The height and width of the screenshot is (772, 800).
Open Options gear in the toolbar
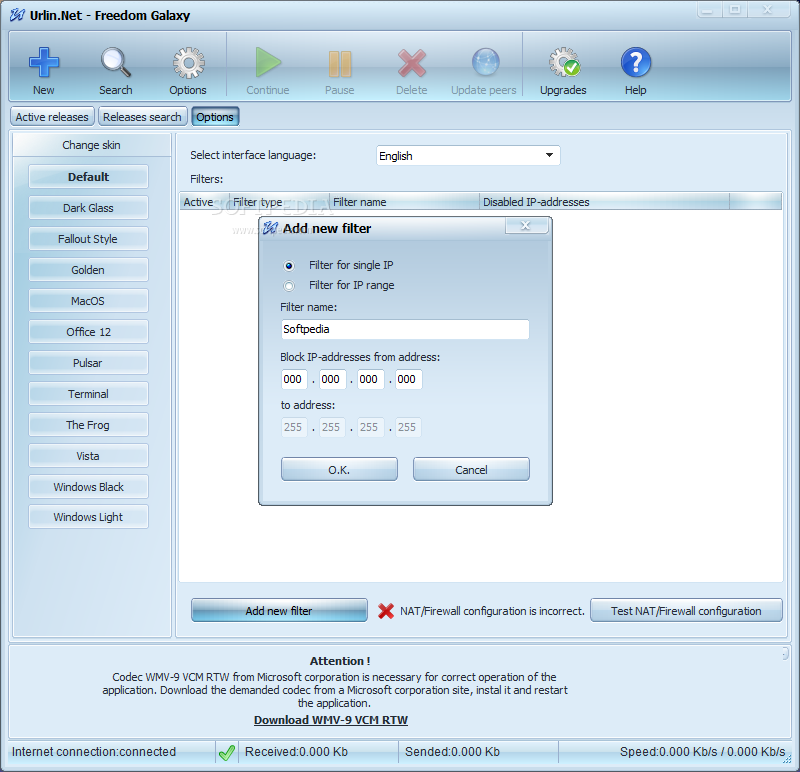188,63
